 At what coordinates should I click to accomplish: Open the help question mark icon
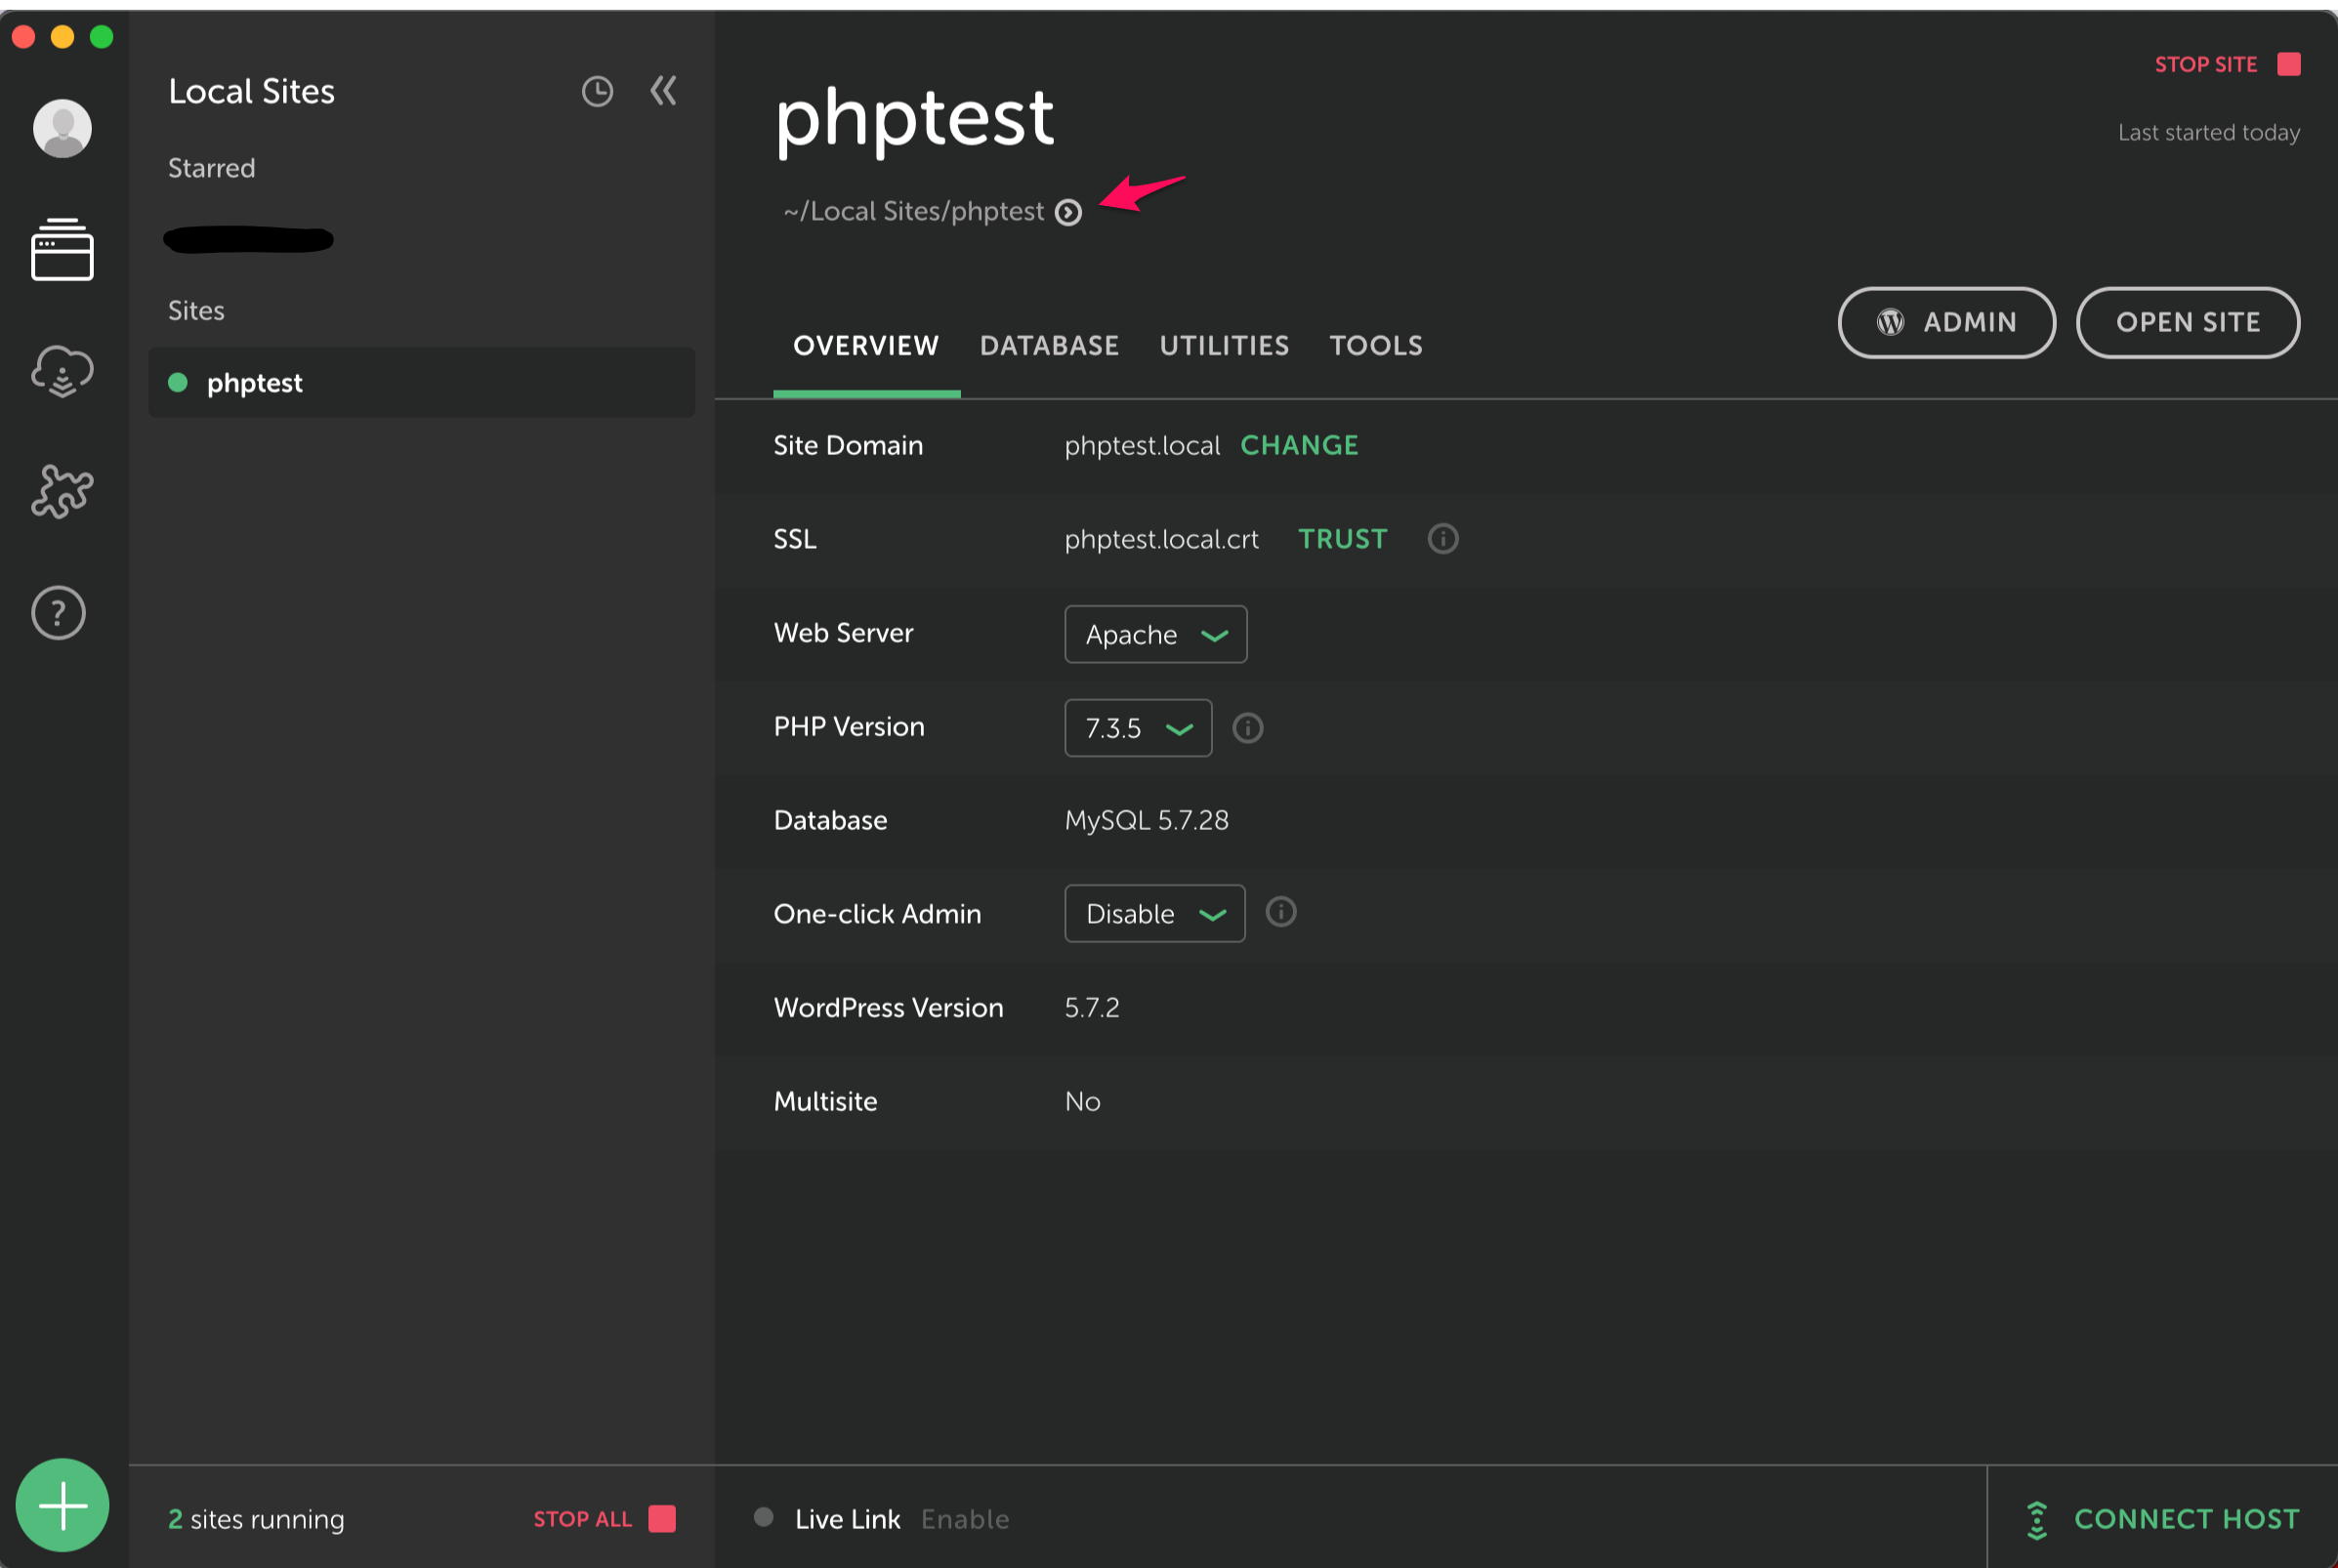click(x=59, y=612)
